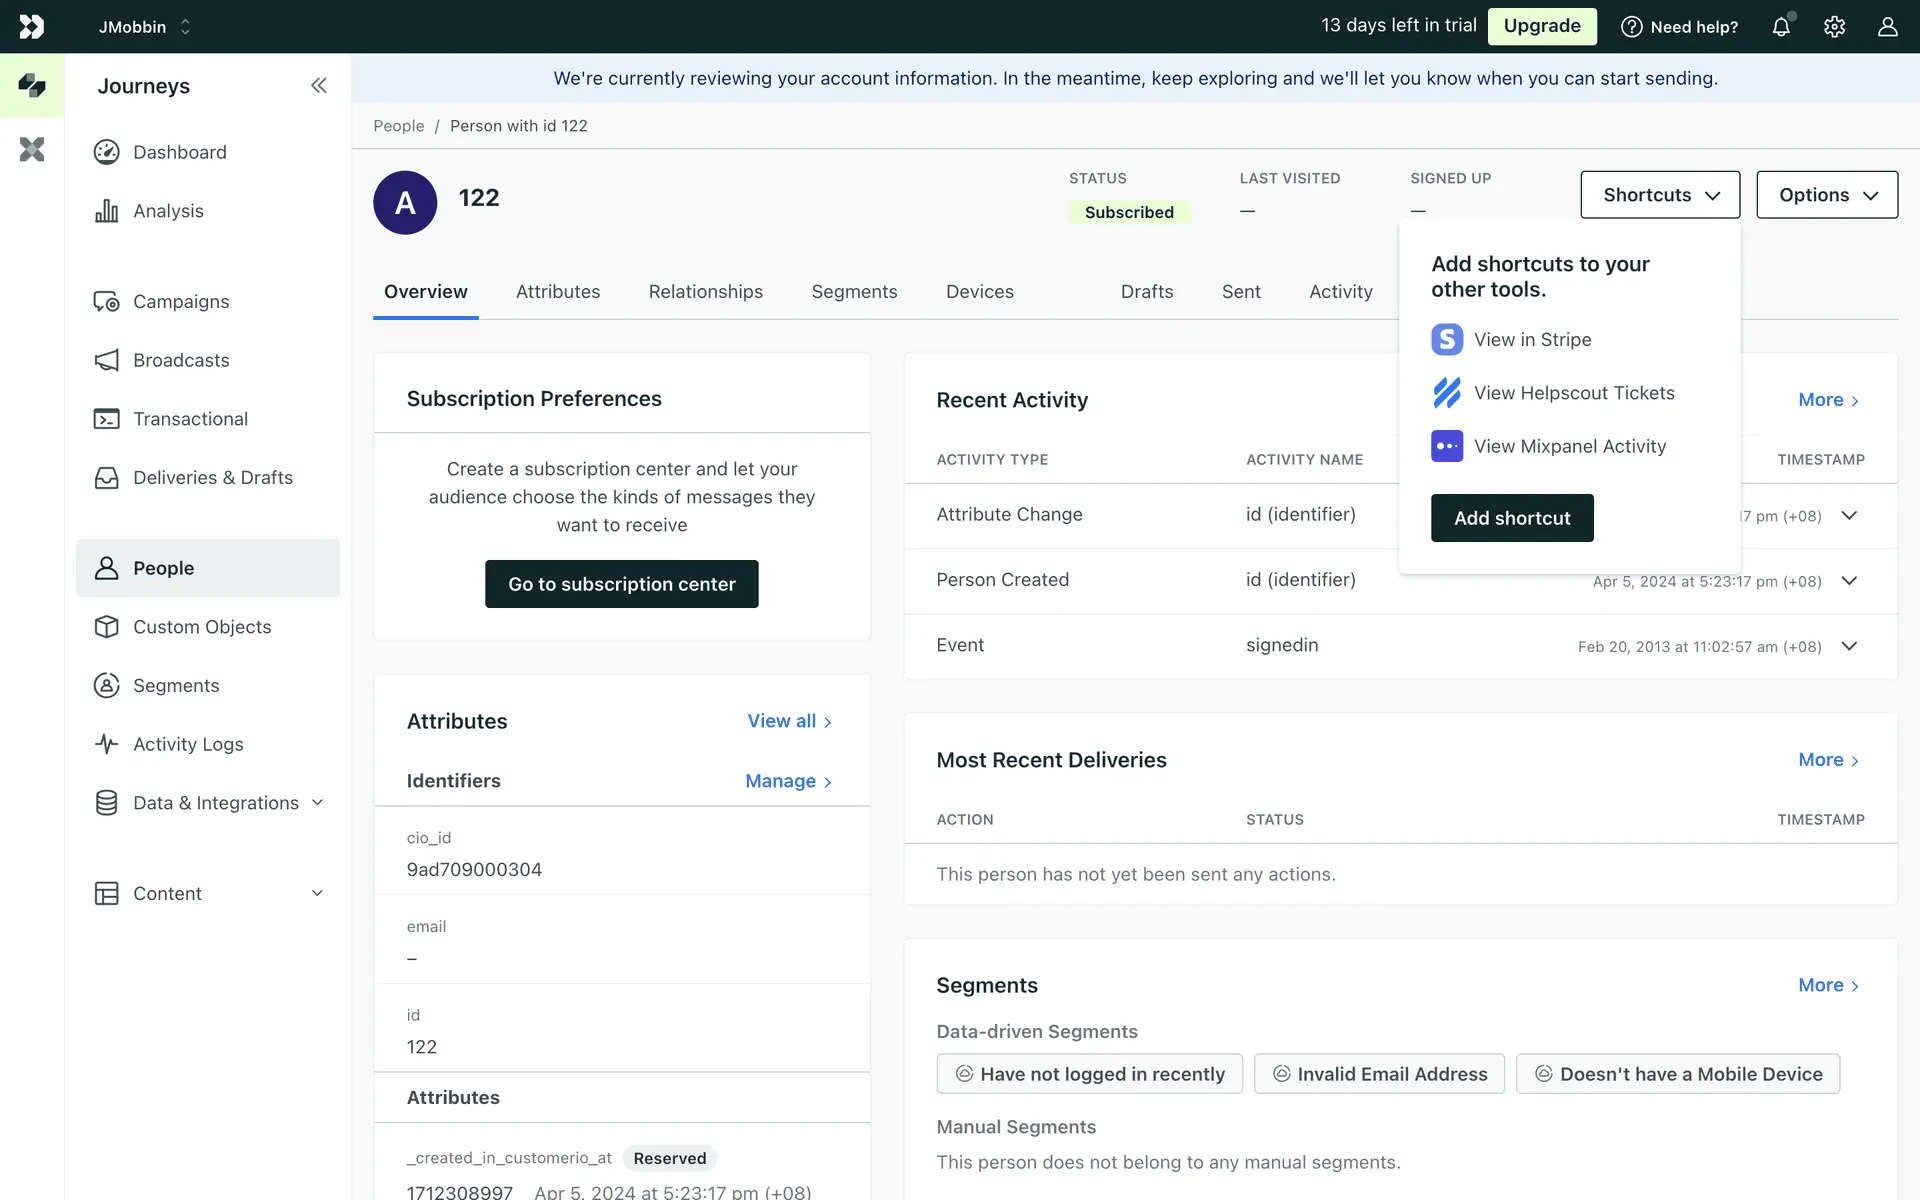Viewport: 1920px width, 1200px height.
Task: Open the settings gear icon
Action: [x=1834, y=27]
